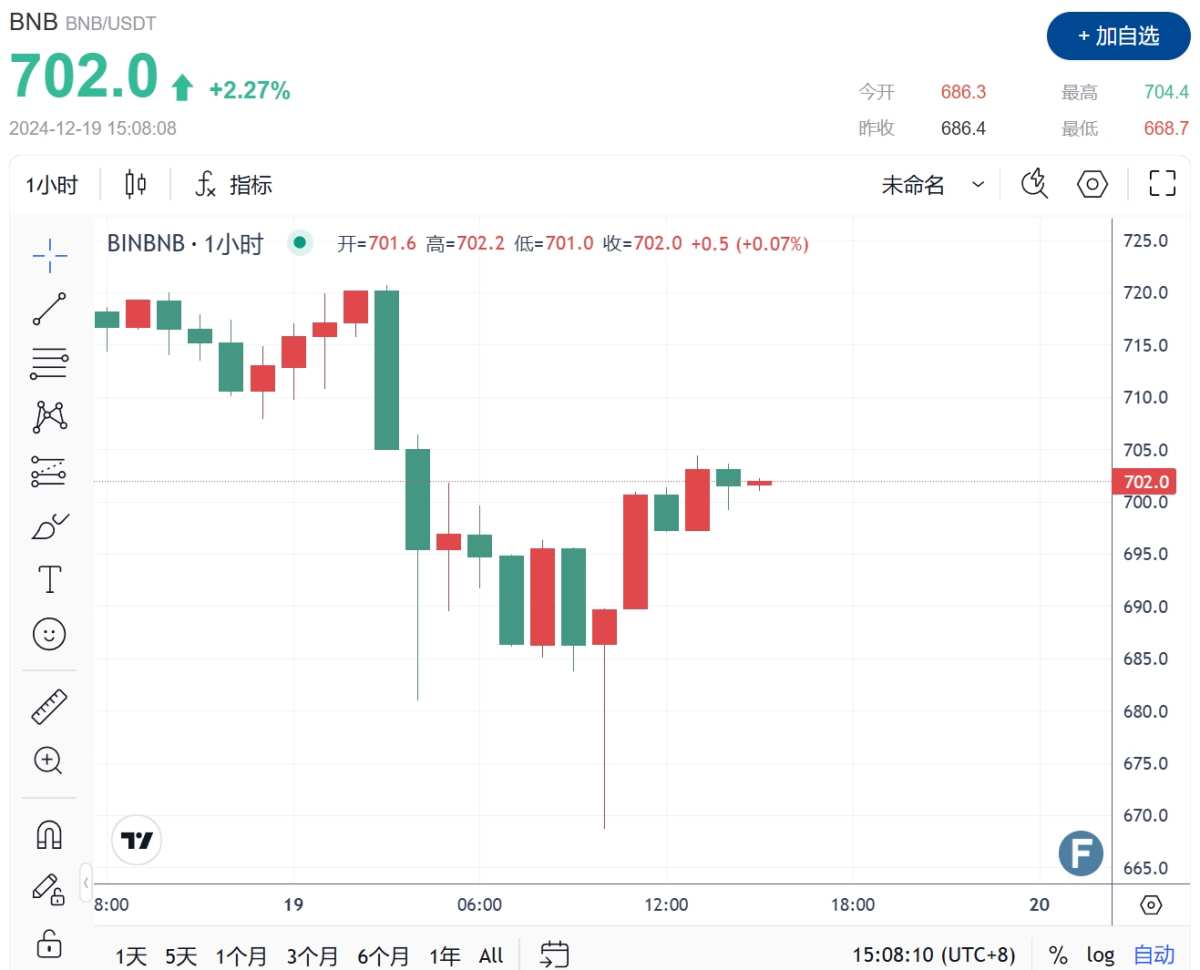Screen dimensions: 1200x970
Task: Select the ruler measure tool
Action: pyautogui.click(x=49, y=706)
